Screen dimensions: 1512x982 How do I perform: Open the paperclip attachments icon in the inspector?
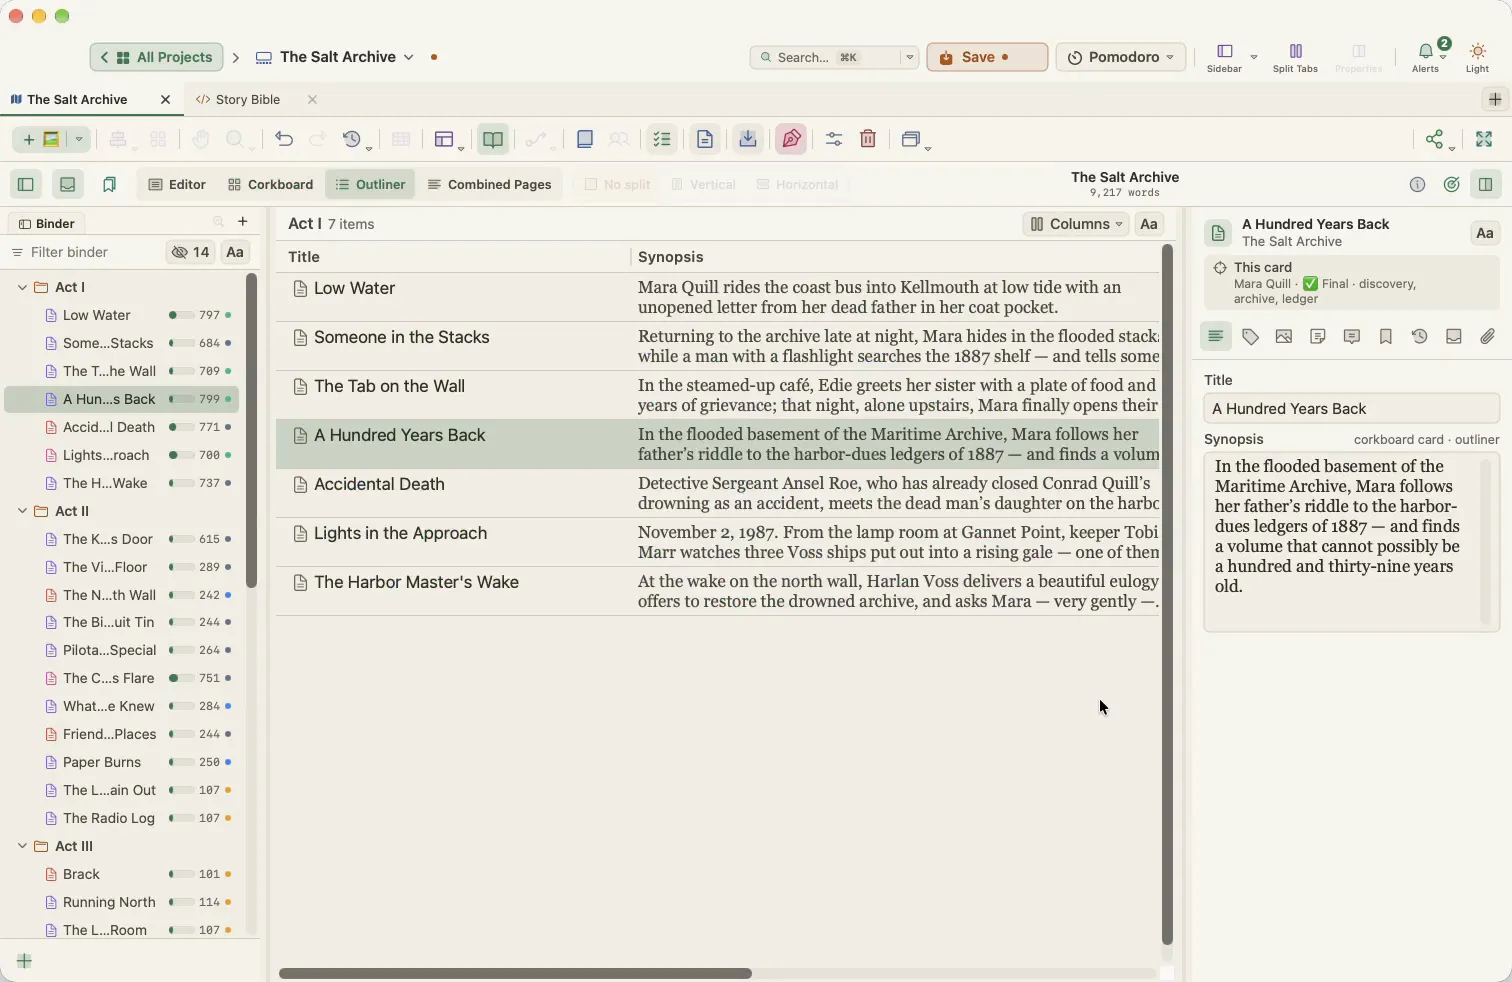(x=1488, y=337)
